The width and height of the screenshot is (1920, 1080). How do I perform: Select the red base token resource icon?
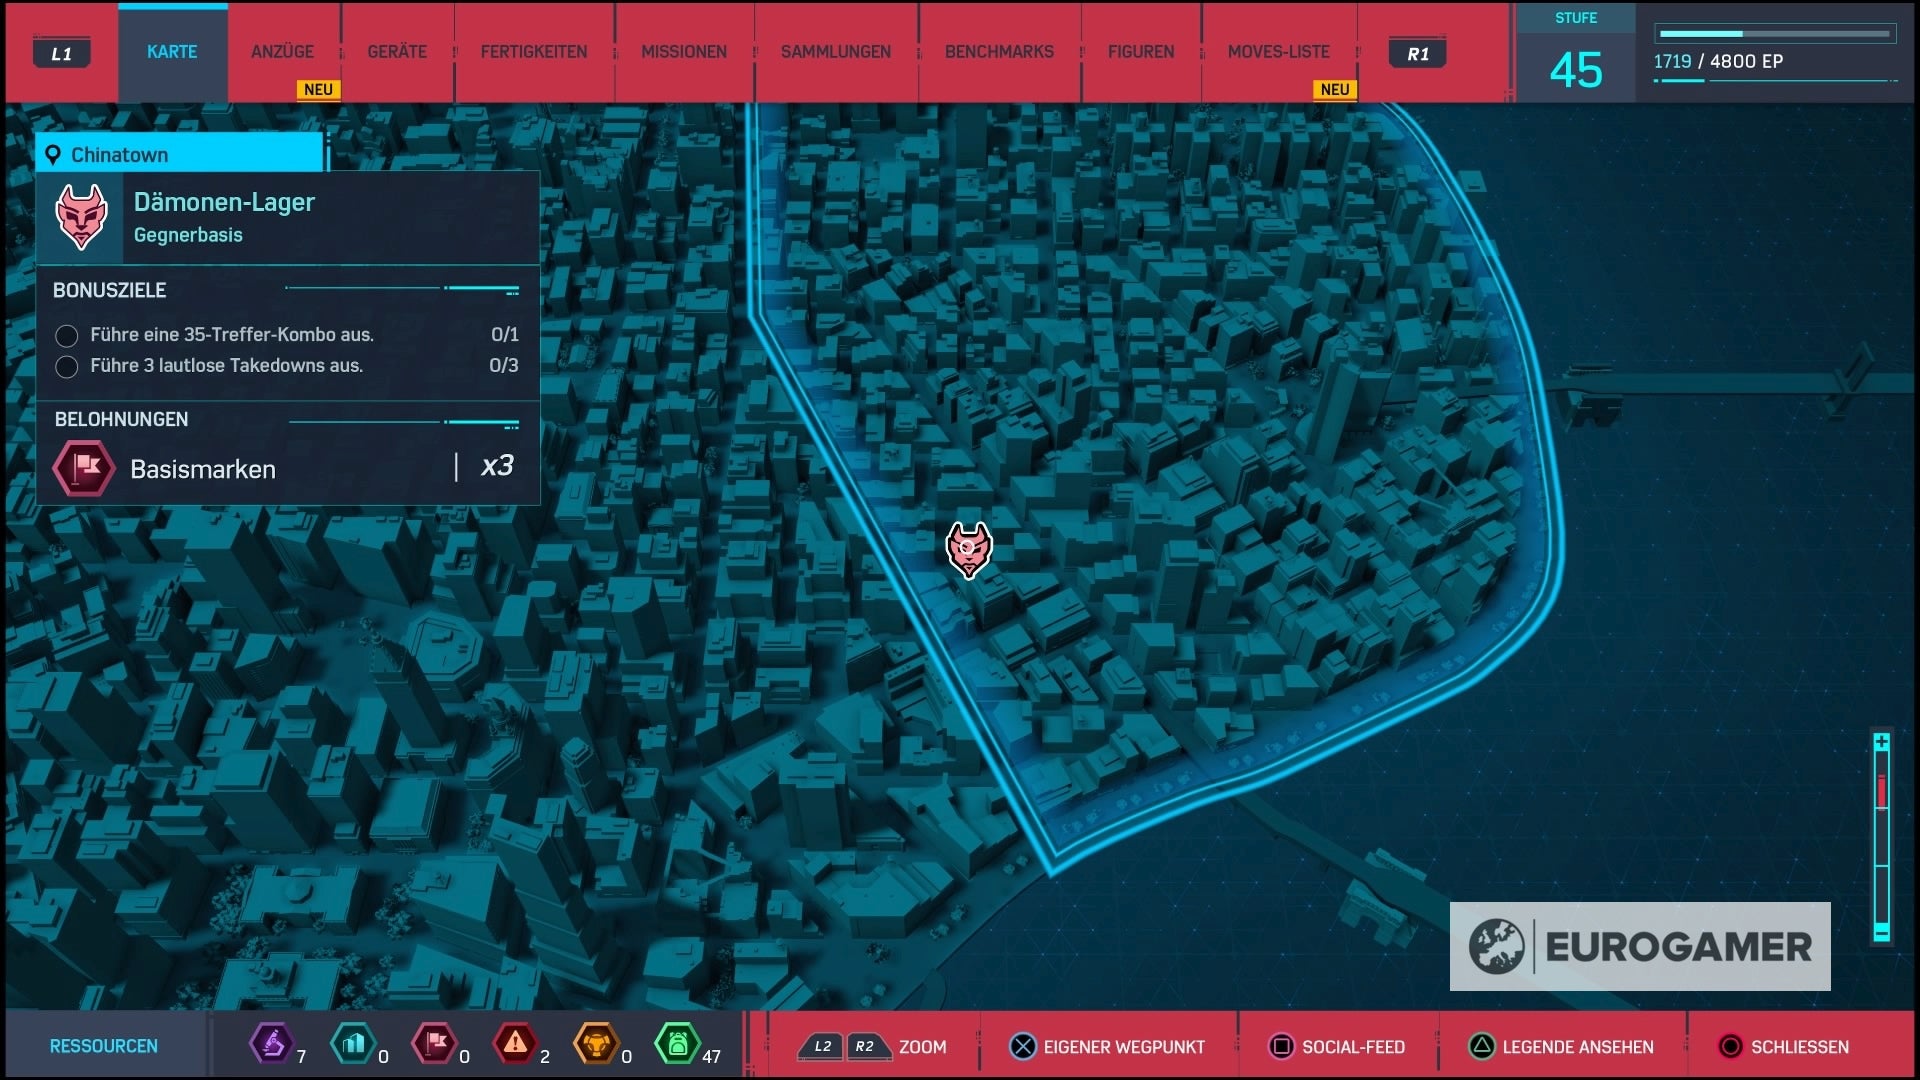[434, 1044]
